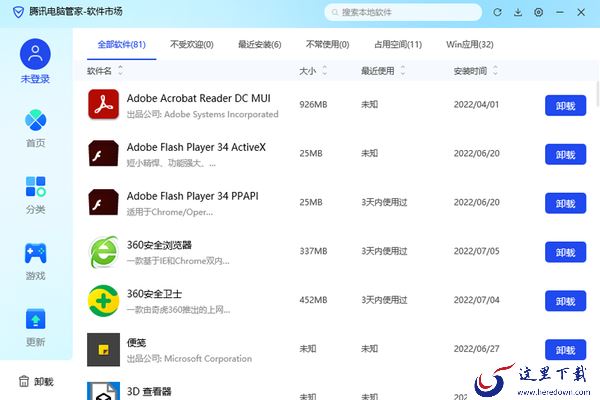The width and height of the screenshot is (600, 400).
Task: Select 360安全卫士 name text
Action: 154,294
